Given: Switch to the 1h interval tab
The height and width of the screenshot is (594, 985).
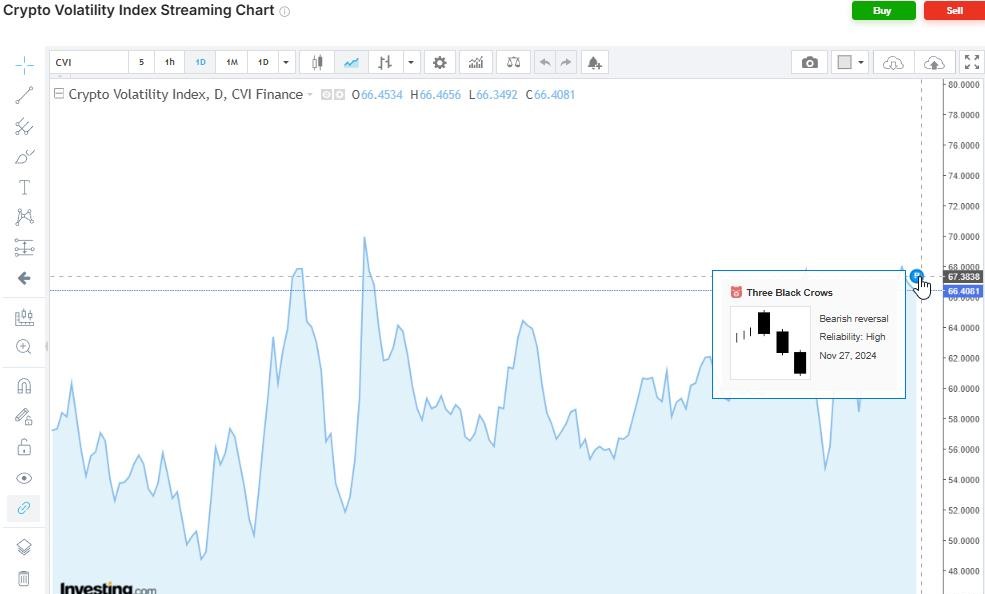Looking at the screenshot, I should point(169,62).
